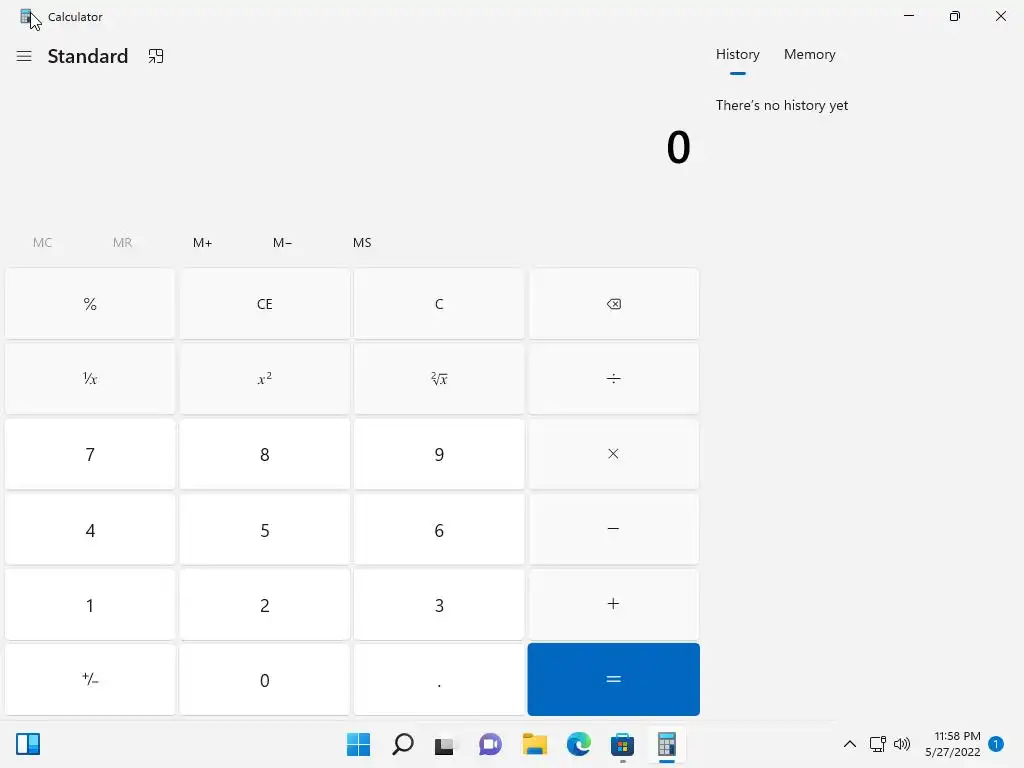
Task: Click the volume speaker tray icon
Action: pyautogui.click(x=902, y=744)
